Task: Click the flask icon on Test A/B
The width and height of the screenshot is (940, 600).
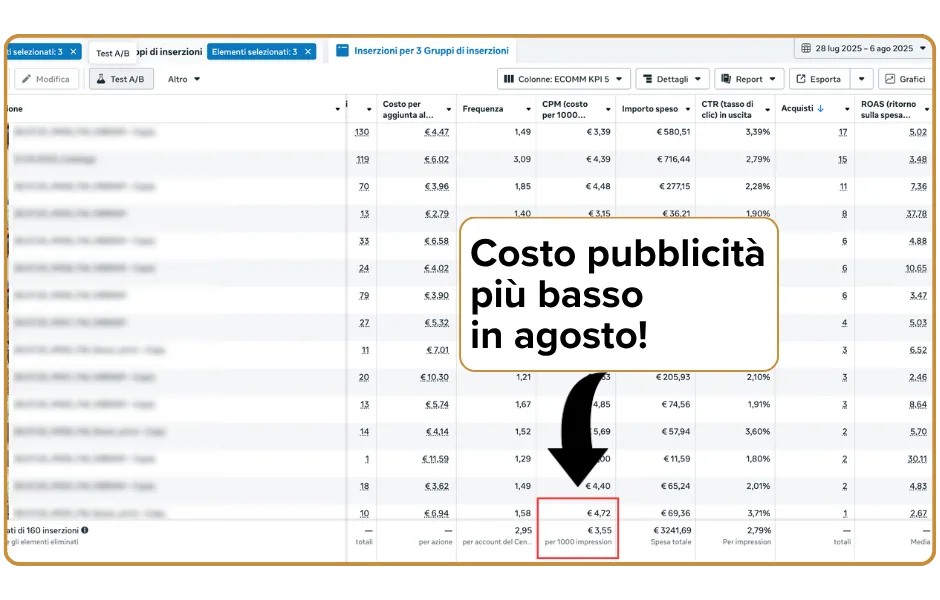Action: point(101,79)
